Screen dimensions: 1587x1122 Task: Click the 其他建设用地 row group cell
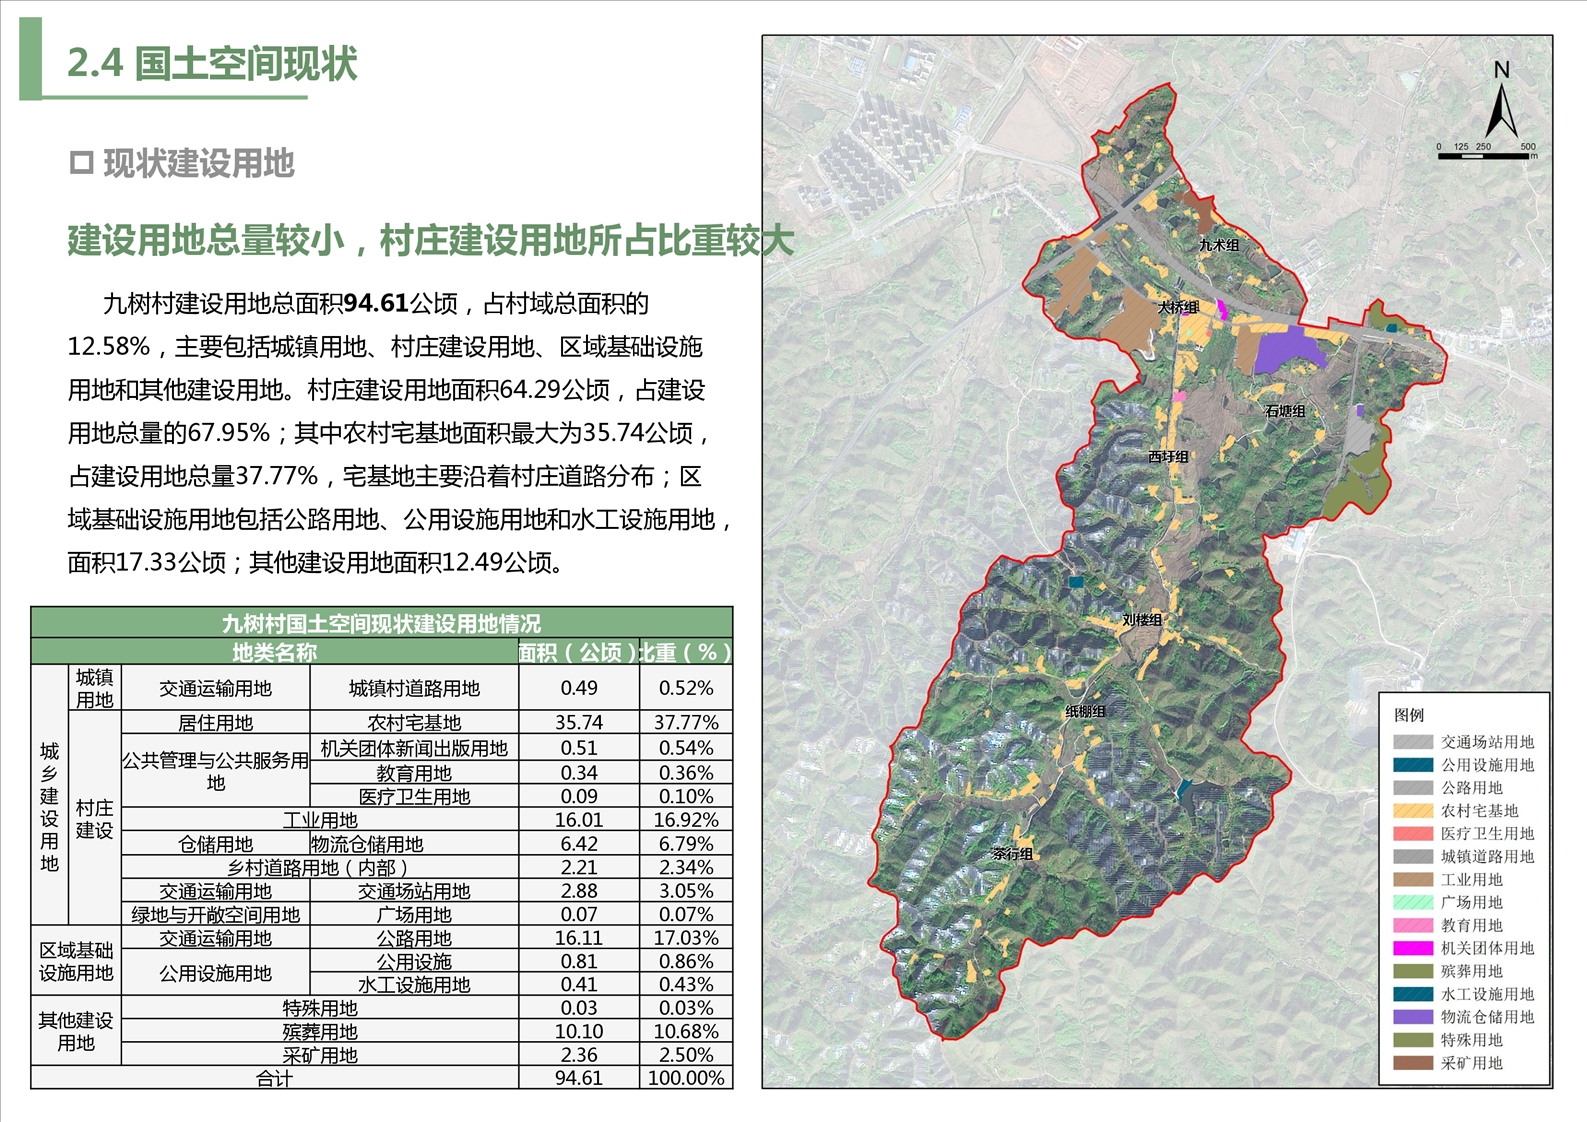click(x=76, y=1031)
